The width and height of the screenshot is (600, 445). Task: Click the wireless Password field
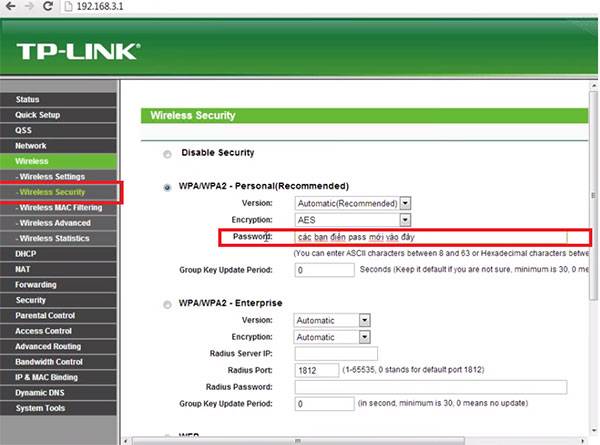coord(430,237)
